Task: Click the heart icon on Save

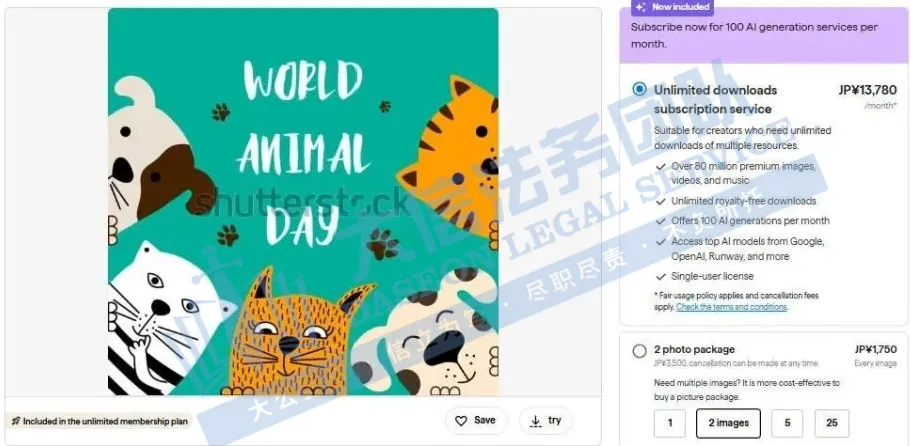Action: [461, 421]
